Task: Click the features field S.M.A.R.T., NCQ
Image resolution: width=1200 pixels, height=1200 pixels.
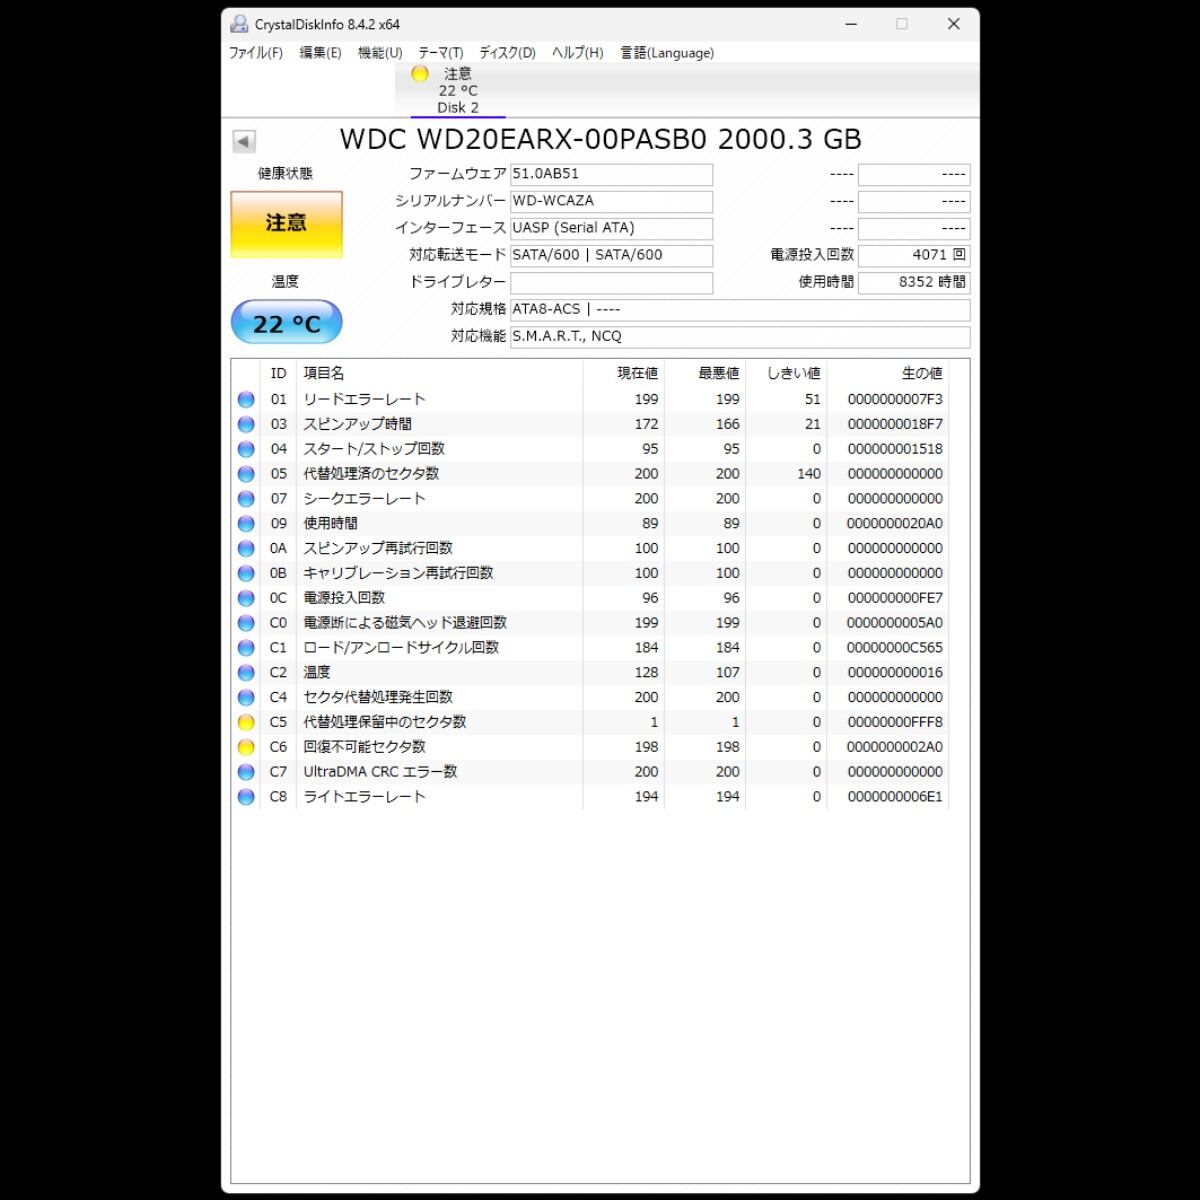Action: [740, 336]
